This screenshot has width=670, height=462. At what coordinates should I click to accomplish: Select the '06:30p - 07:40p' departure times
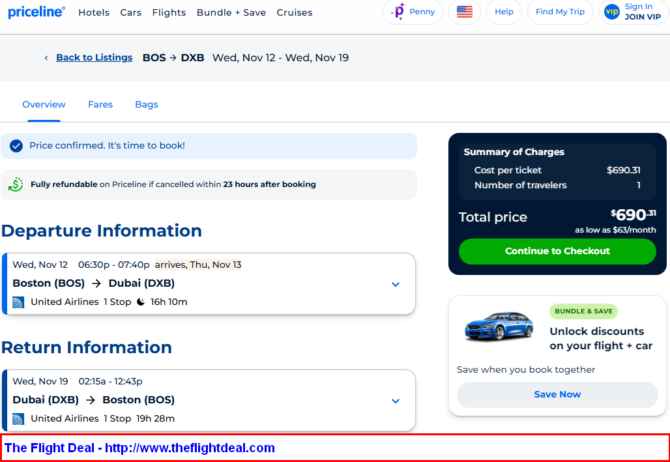(114, 265)
